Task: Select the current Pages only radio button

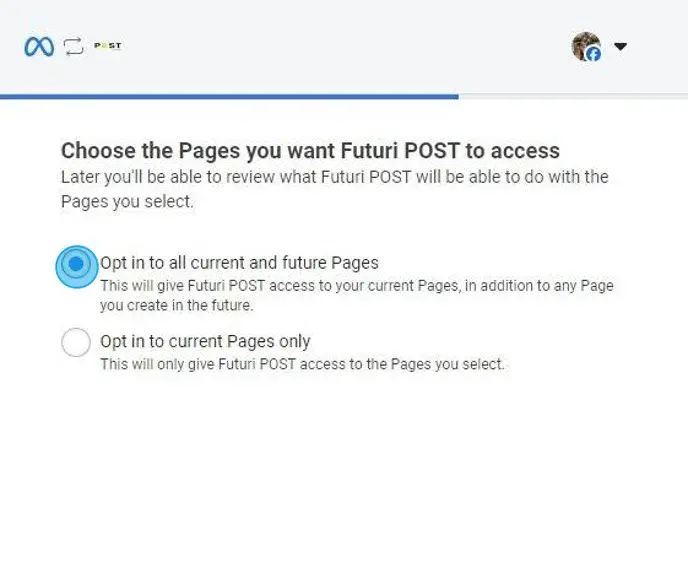Action: click(x=75, y=343)
